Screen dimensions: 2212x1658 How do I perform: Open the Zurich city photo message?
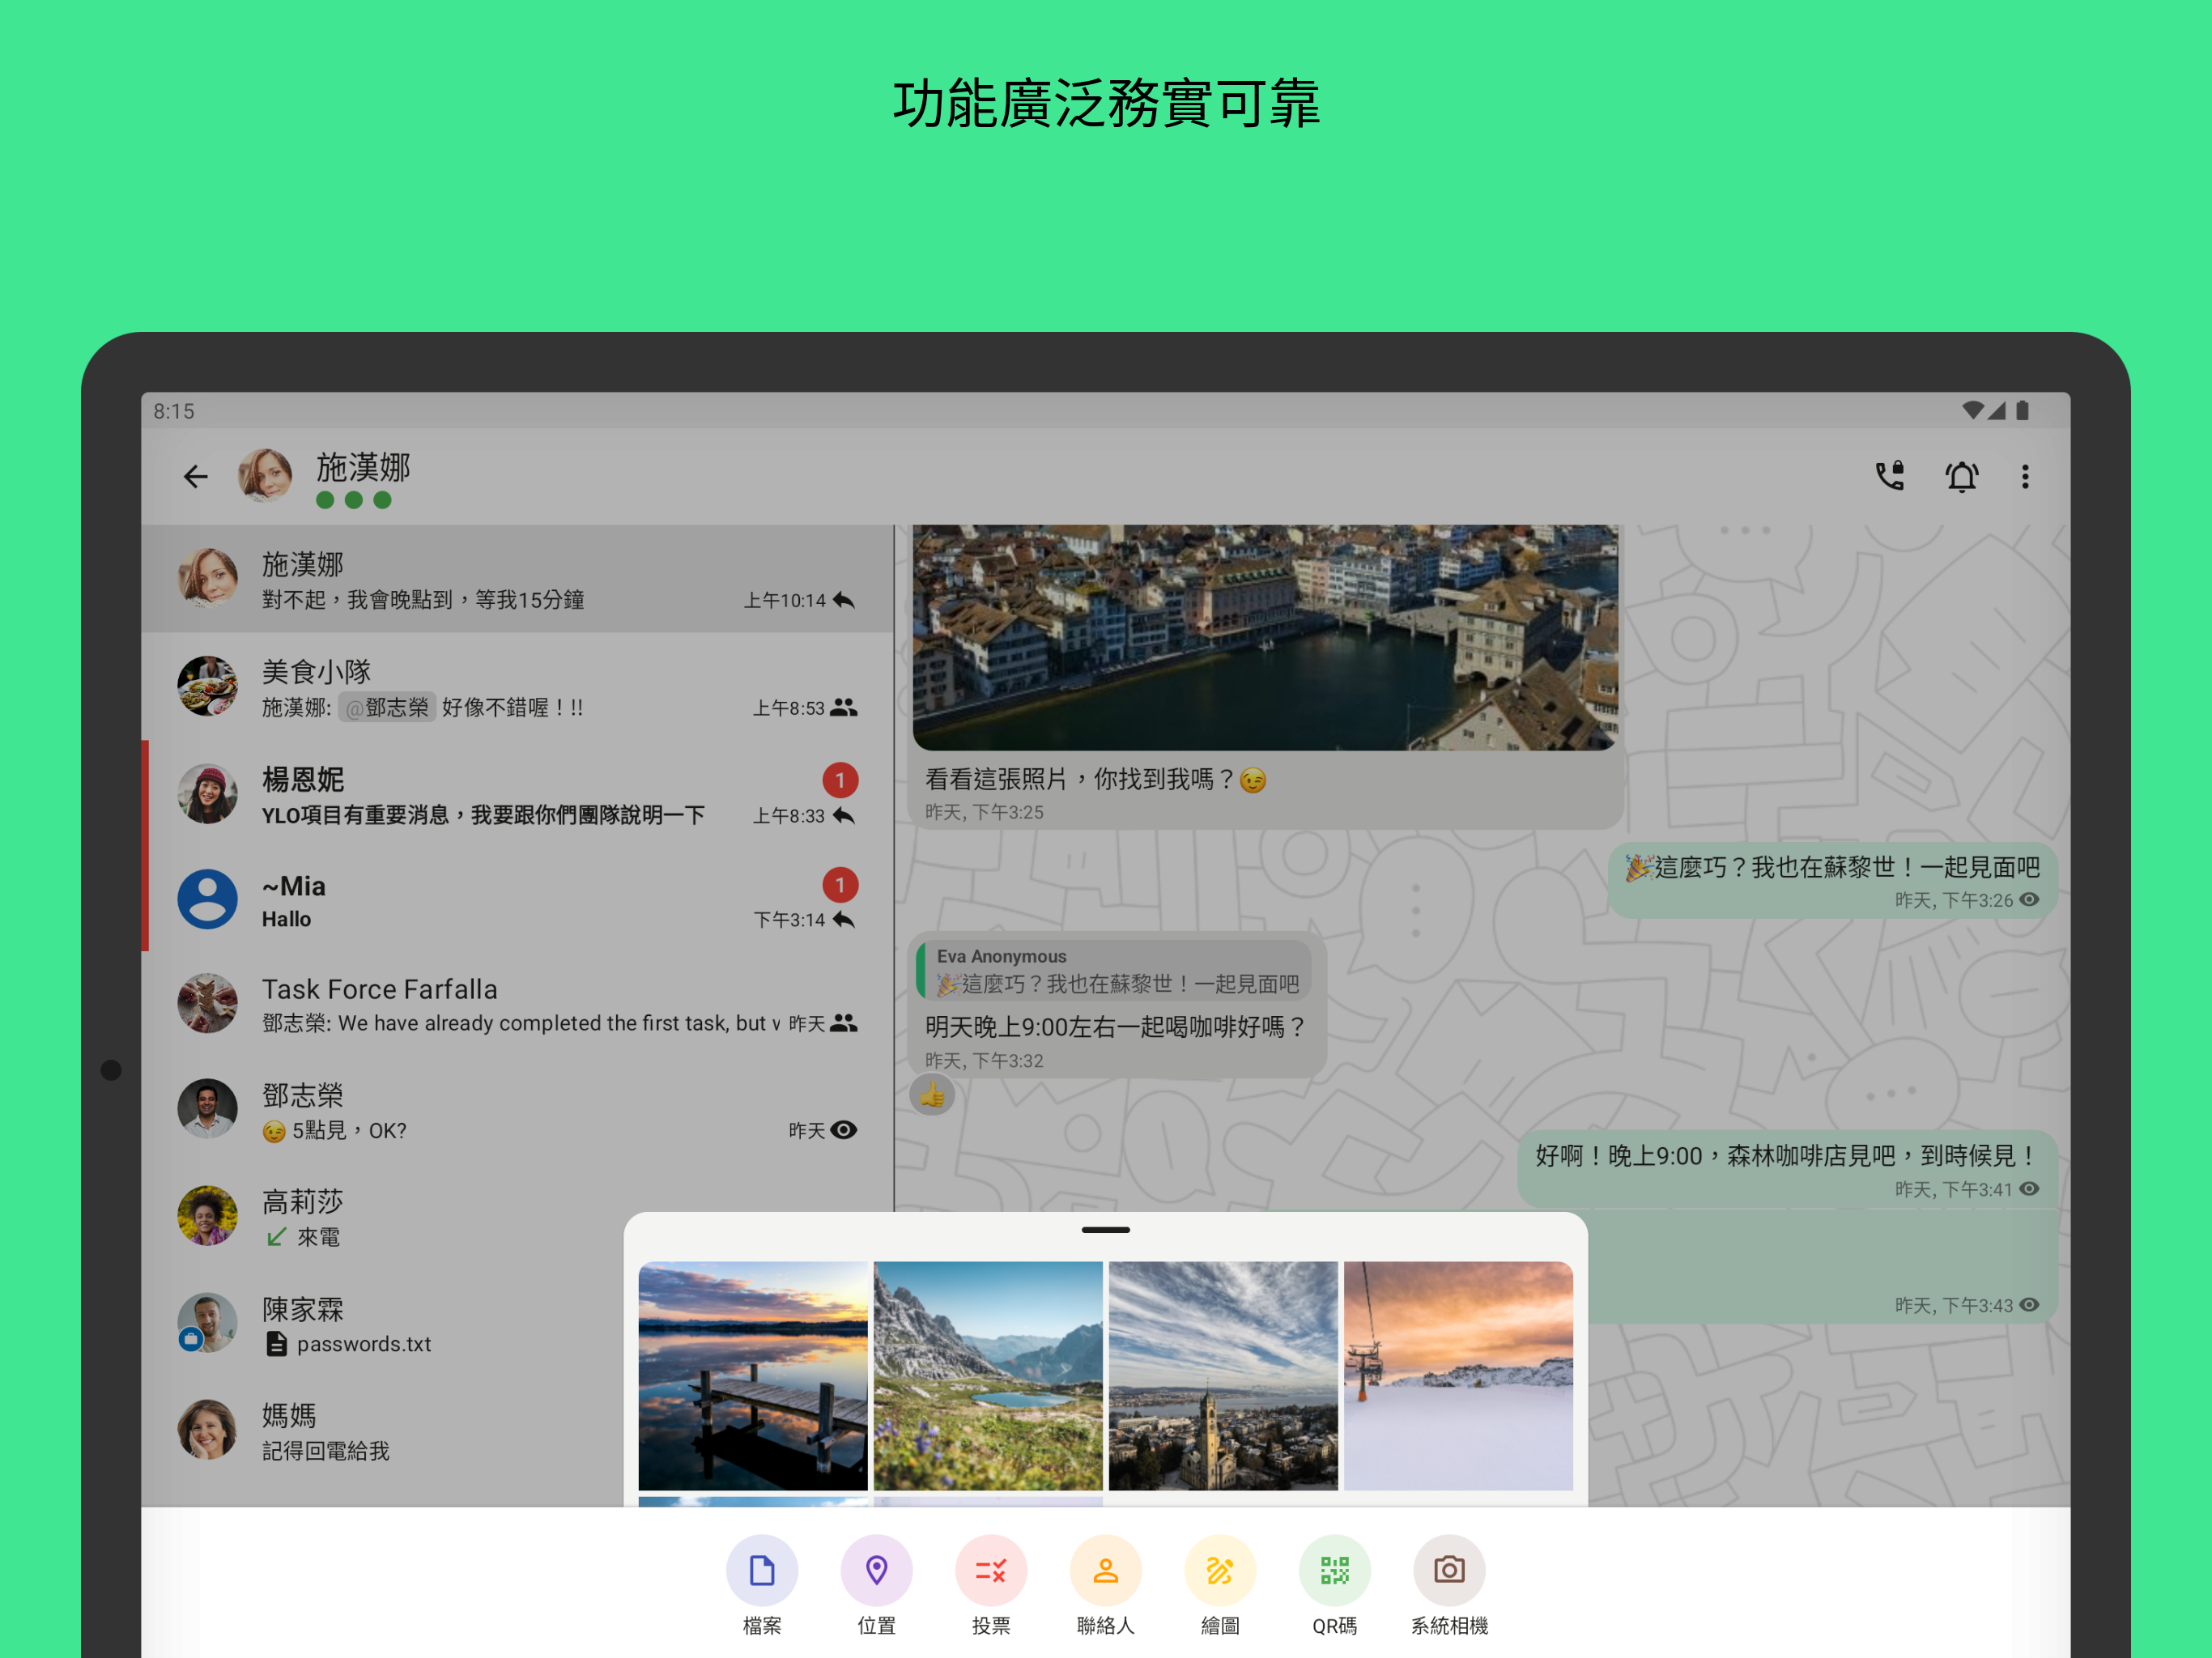click(1265, 637)
